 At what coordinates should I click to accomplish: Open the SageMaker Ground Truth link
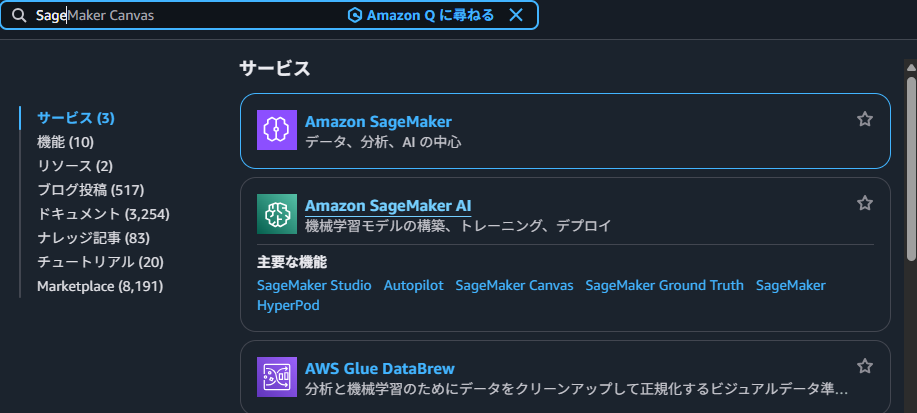[664, 285]
